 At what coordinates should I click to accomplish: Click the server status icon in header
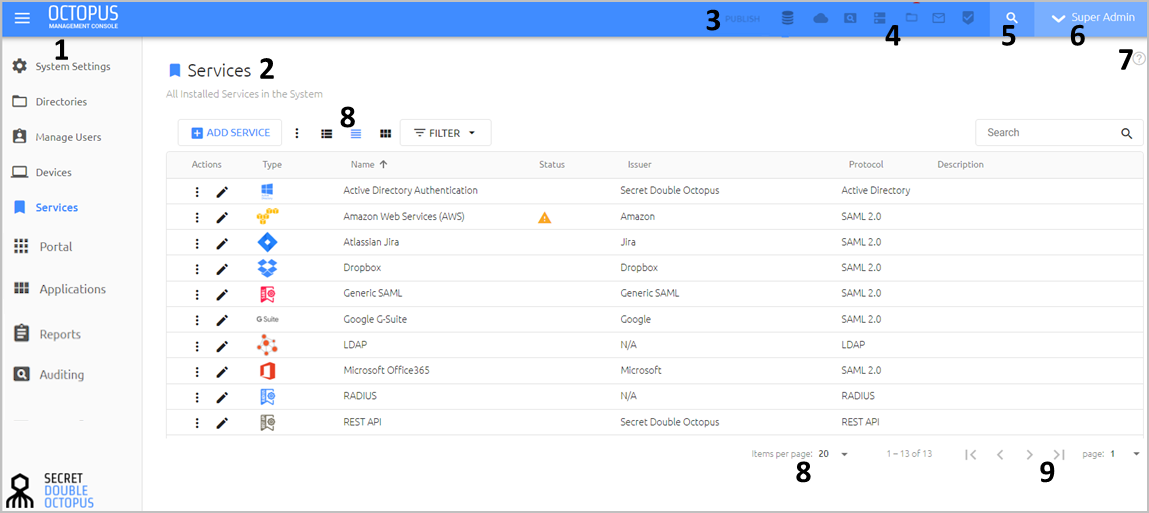(880, 18)
